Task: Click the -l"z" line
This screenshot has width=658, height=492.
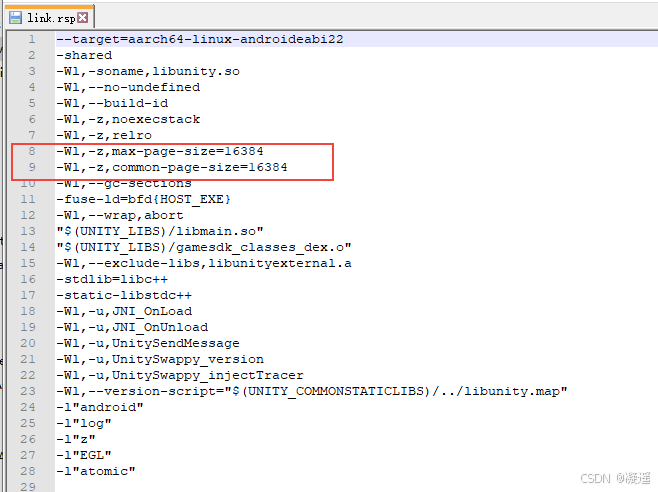Action: click(76, 439)
